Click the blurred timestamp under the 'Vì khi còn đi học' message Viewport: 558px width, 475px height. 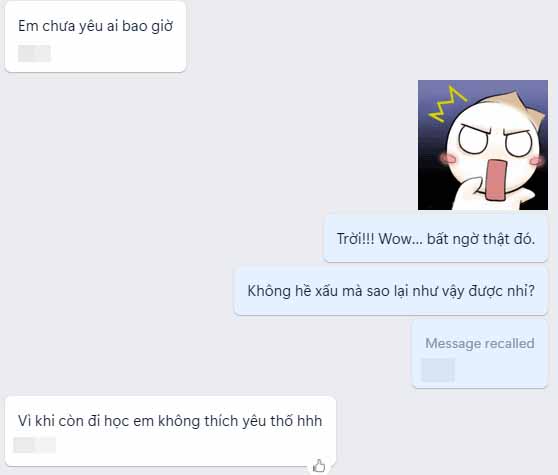tap(35, 445)
